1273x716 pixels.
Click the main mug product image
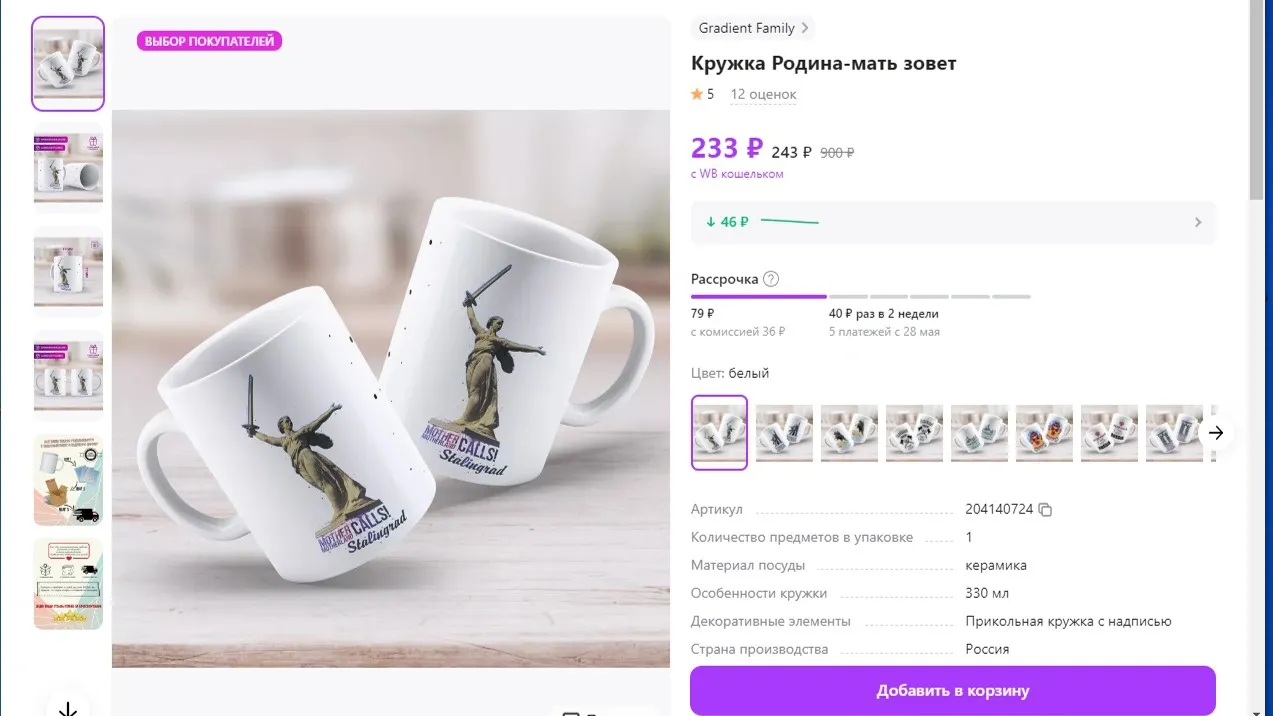coord(390,388)
